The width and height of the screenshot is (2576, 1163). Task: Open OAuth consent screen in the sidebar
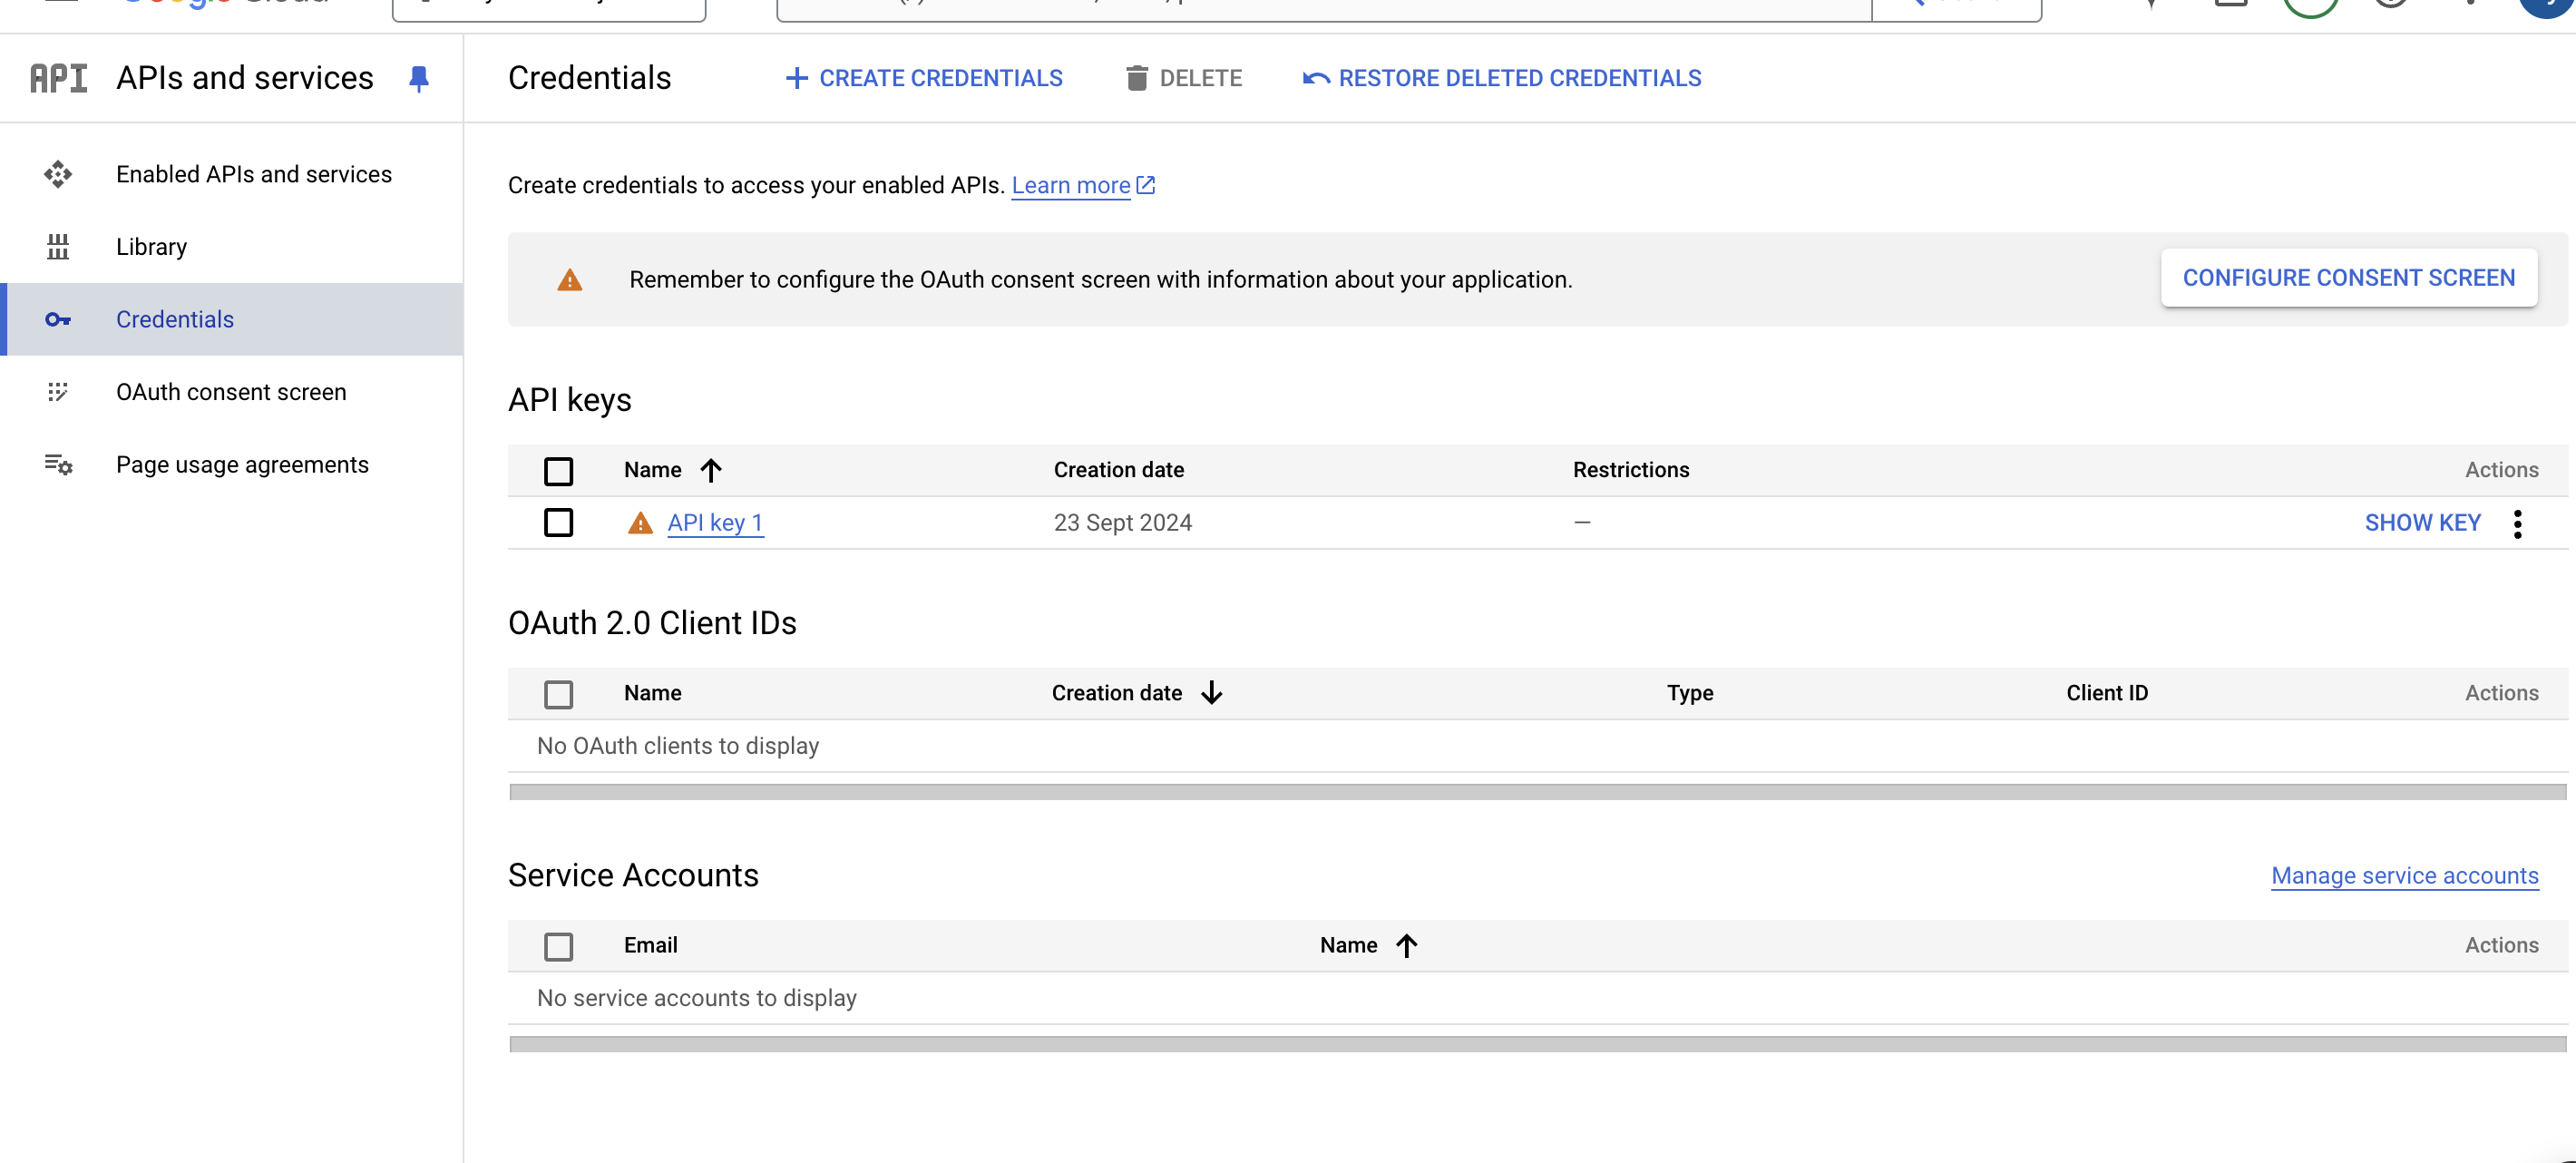tap(232, 391)
